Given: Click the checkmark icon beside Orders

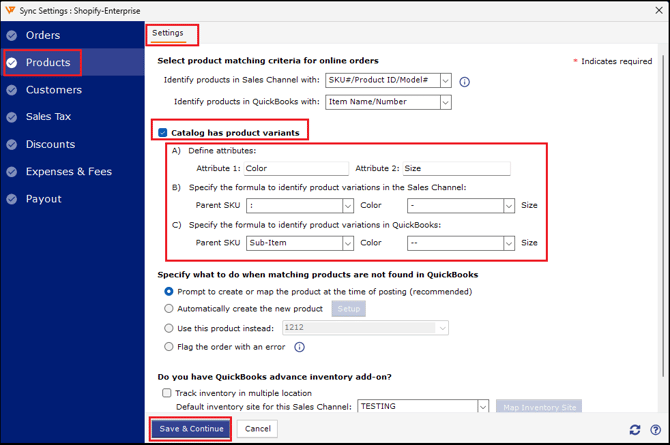Looking at the screenshot, I should 12,36.
